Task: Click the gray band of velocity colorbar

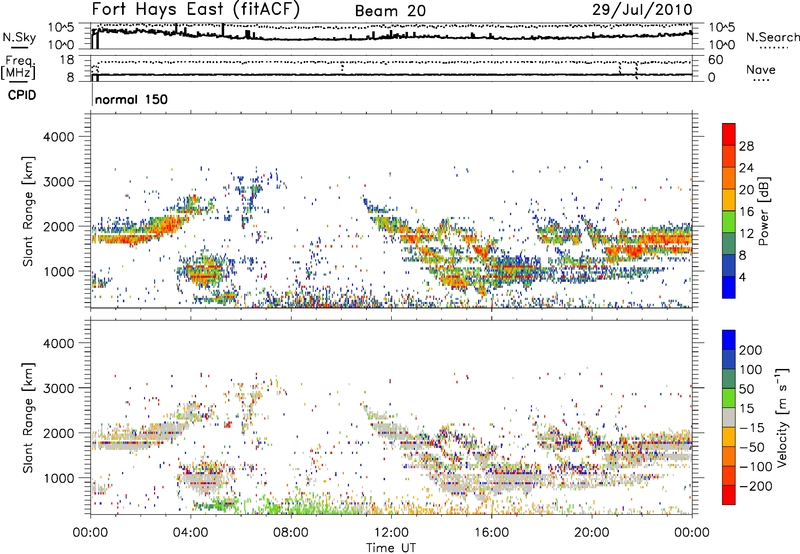Action: click(729, 417)
